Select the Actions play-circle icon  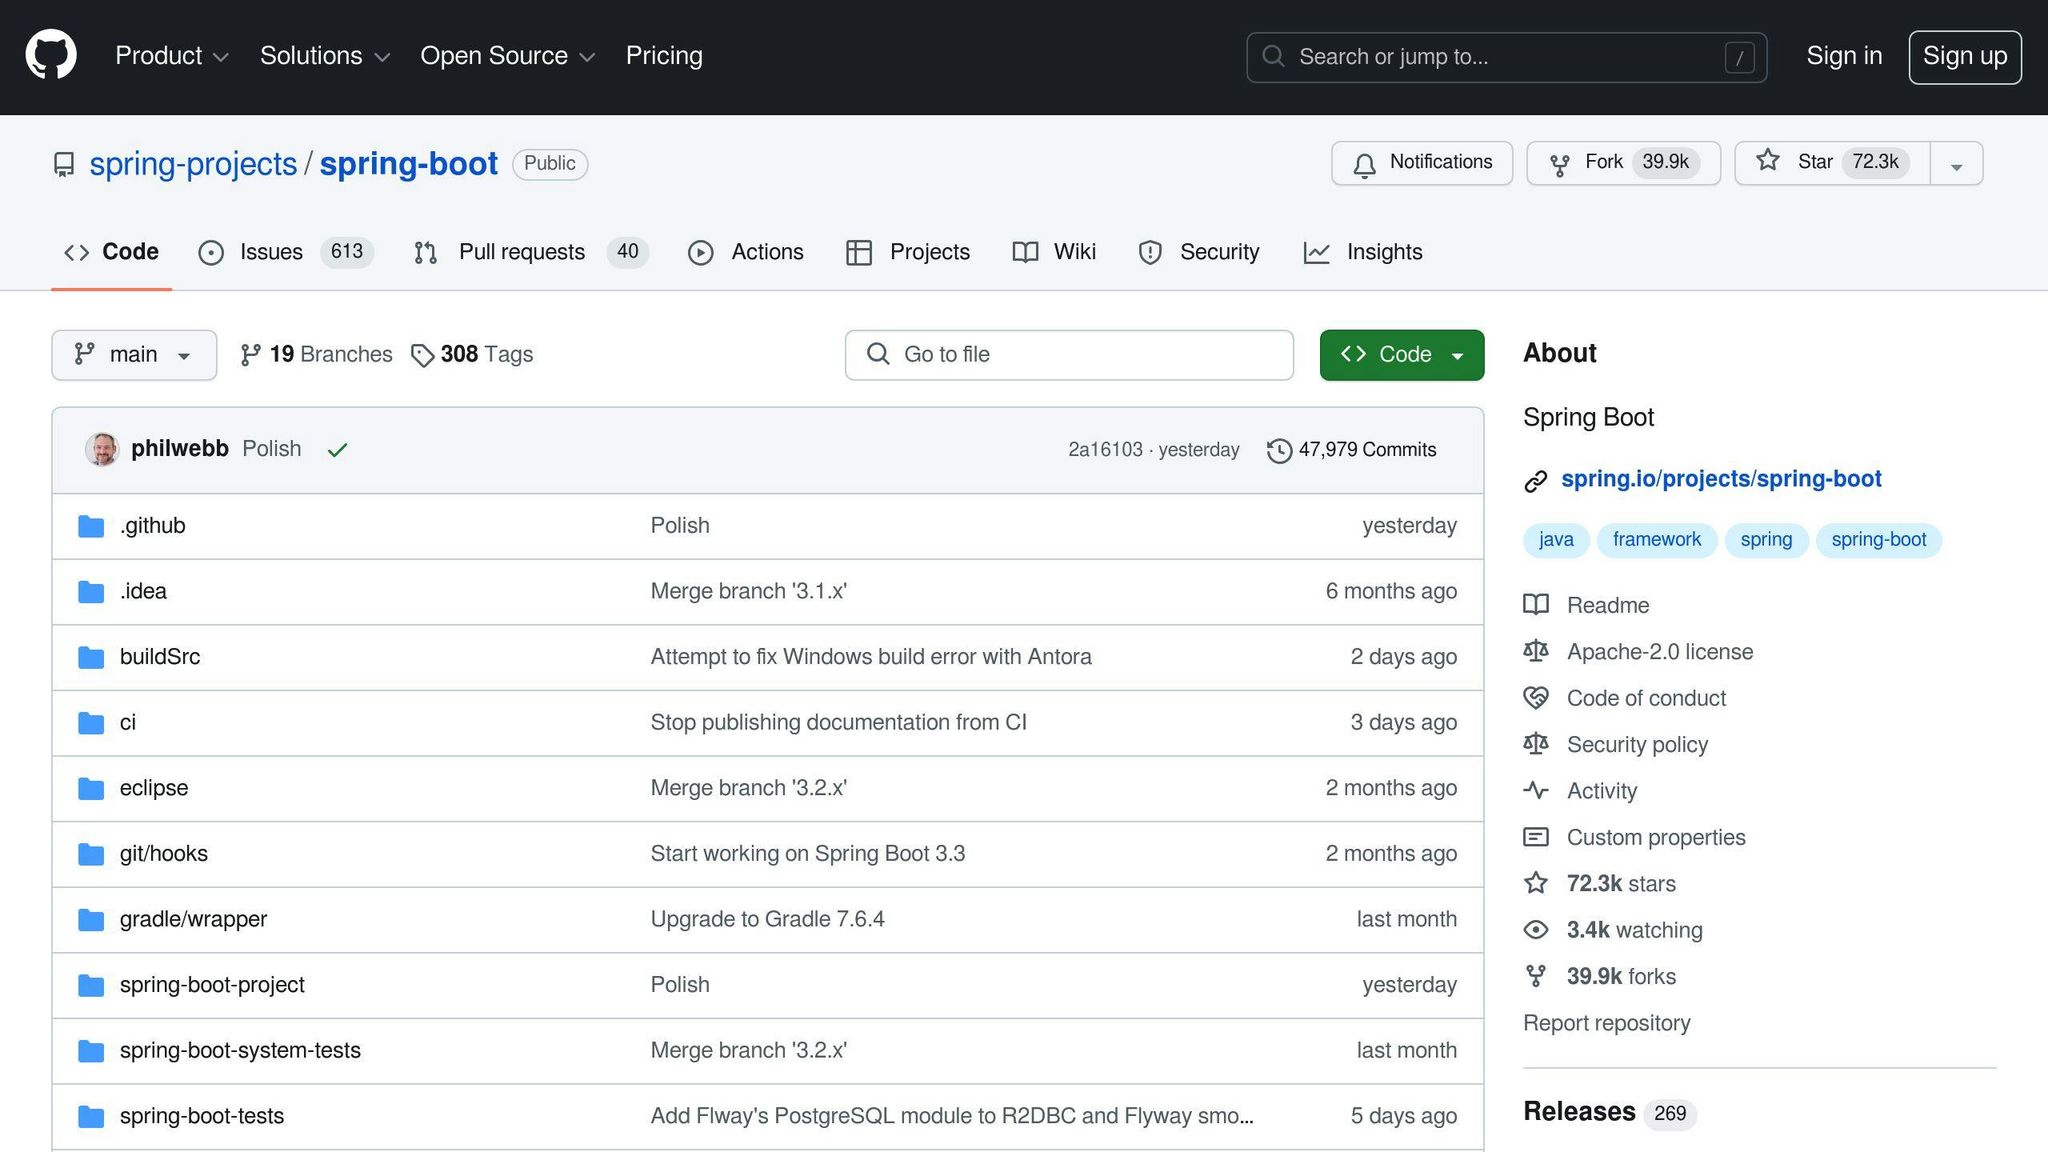pos(701,252)
